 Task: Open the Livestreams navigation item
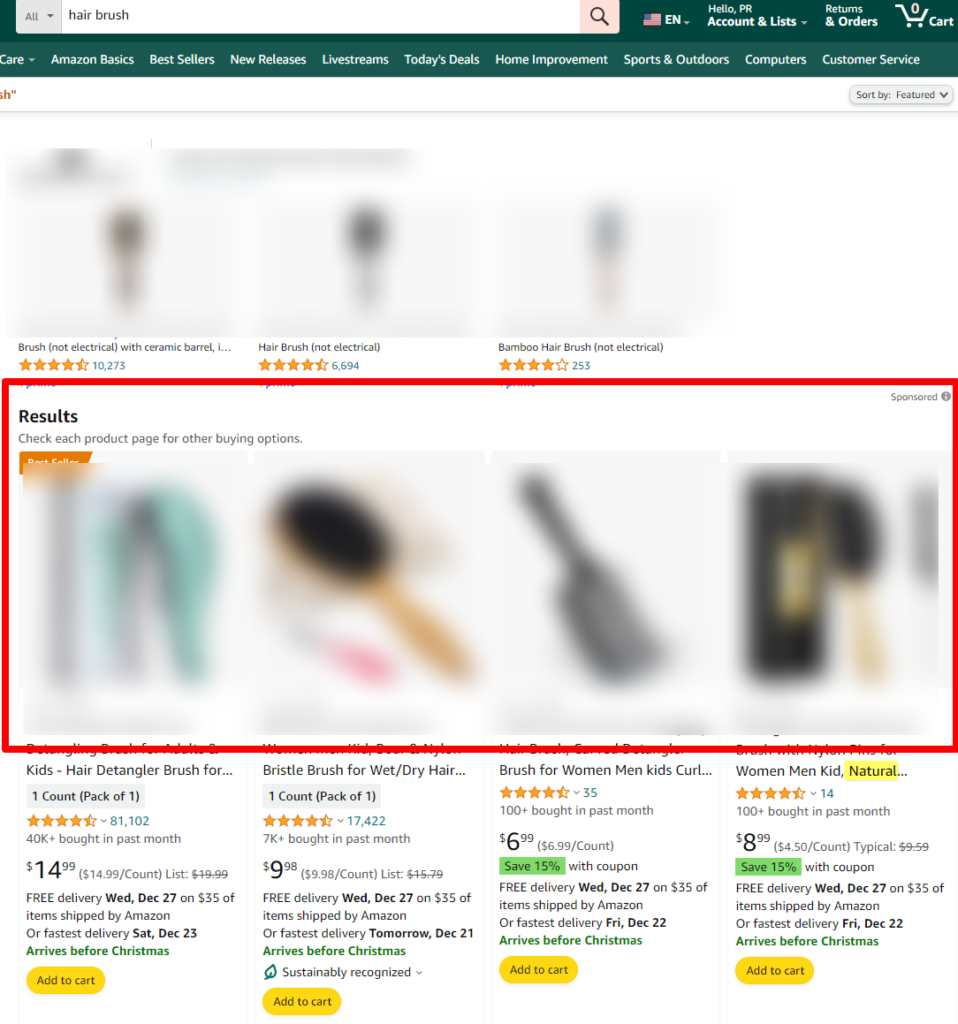tap(355, 60)
